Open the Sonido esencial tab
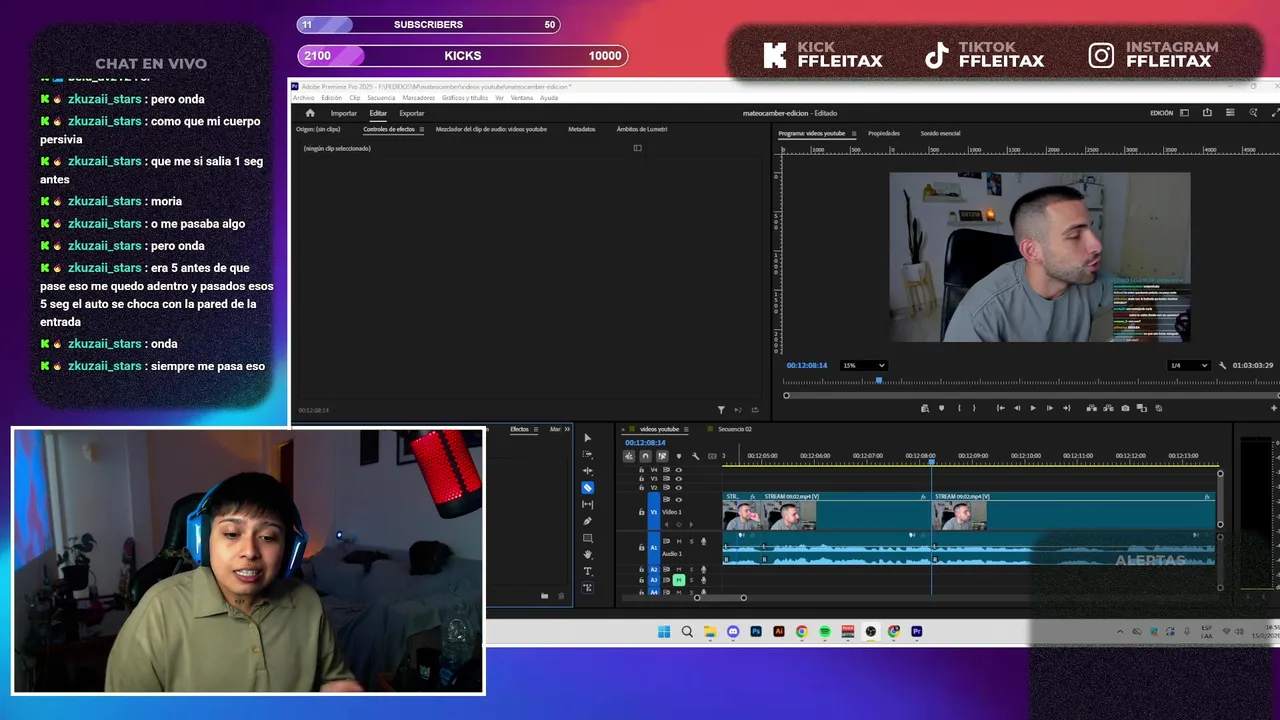1280x720 pixels. pos(940,133)
